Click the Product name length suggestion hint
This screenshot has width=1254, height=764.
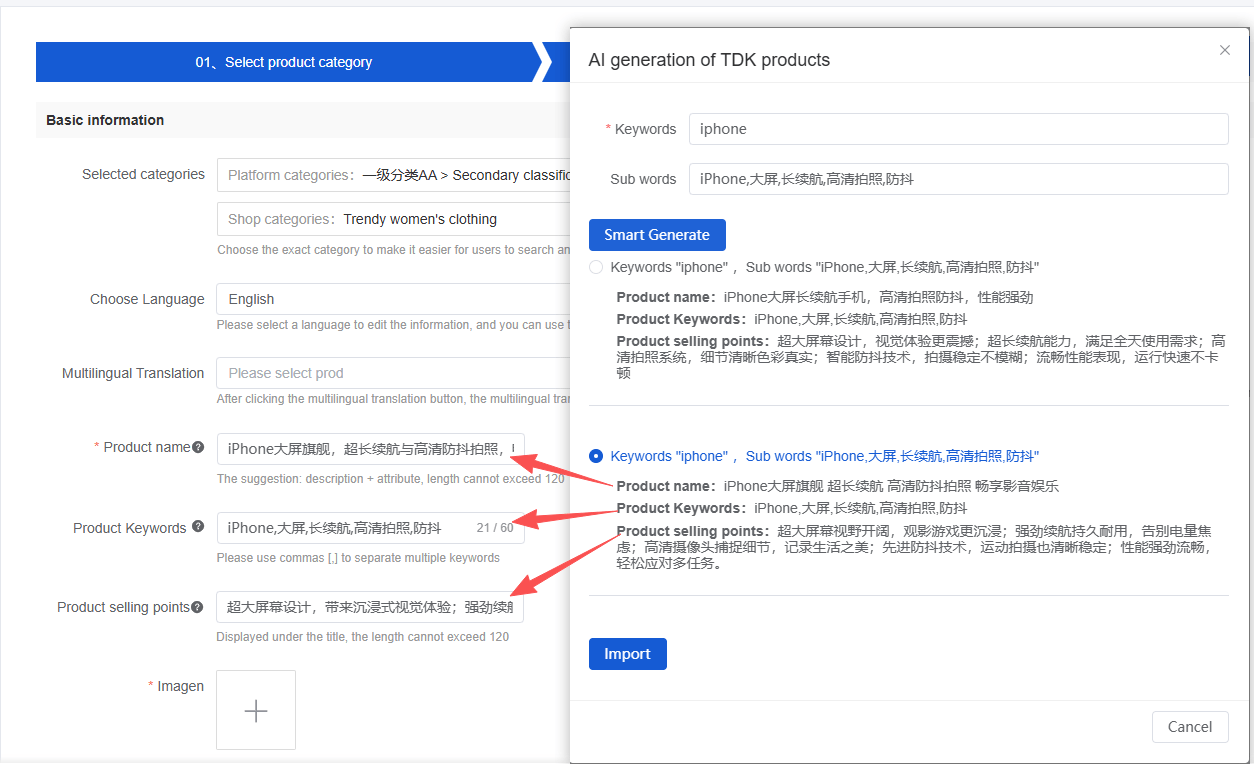(x=391, y=479)
